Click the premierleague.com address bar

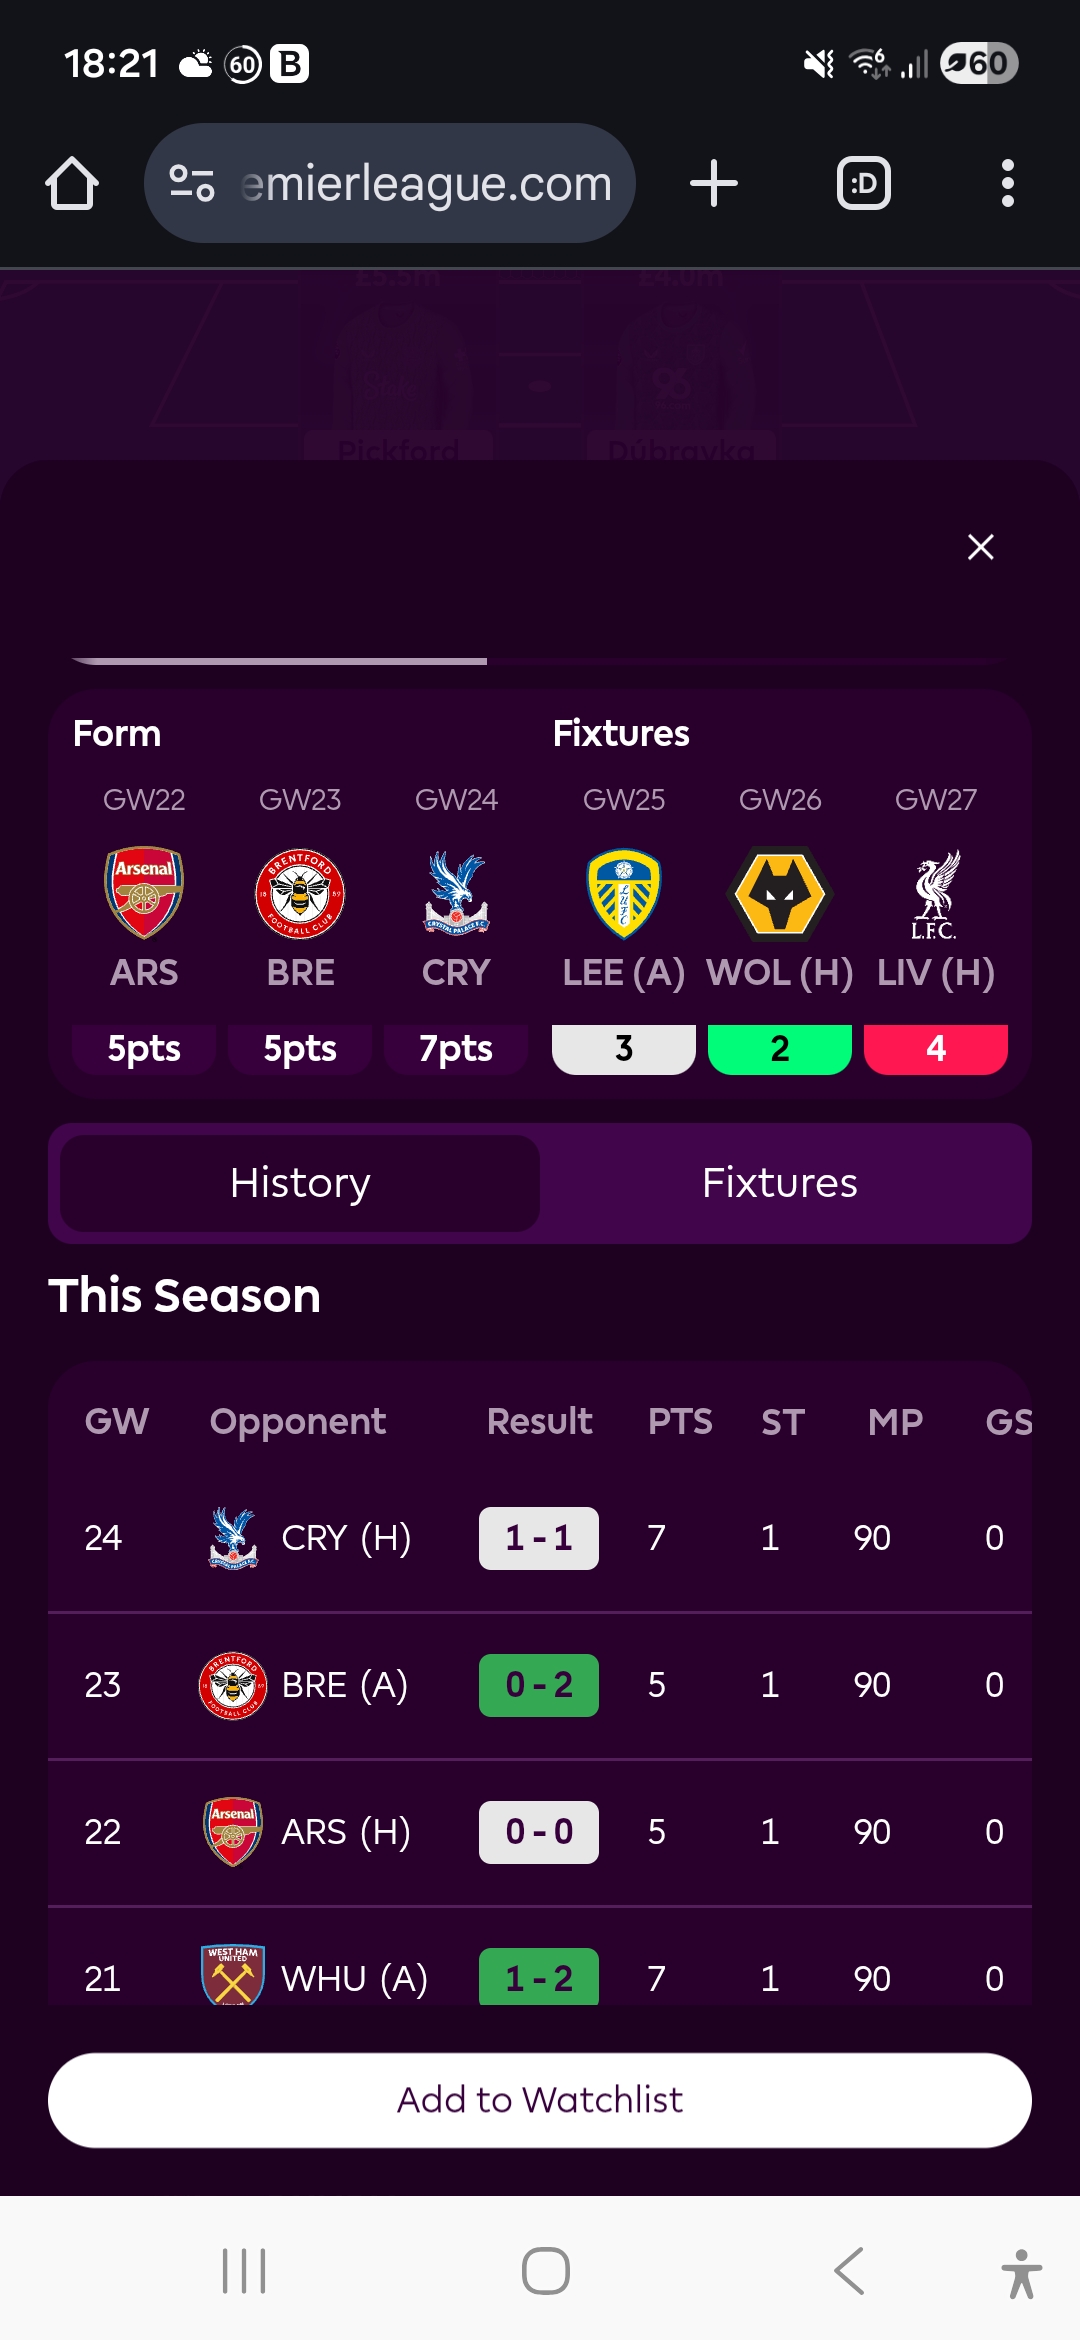click(425, 184)
